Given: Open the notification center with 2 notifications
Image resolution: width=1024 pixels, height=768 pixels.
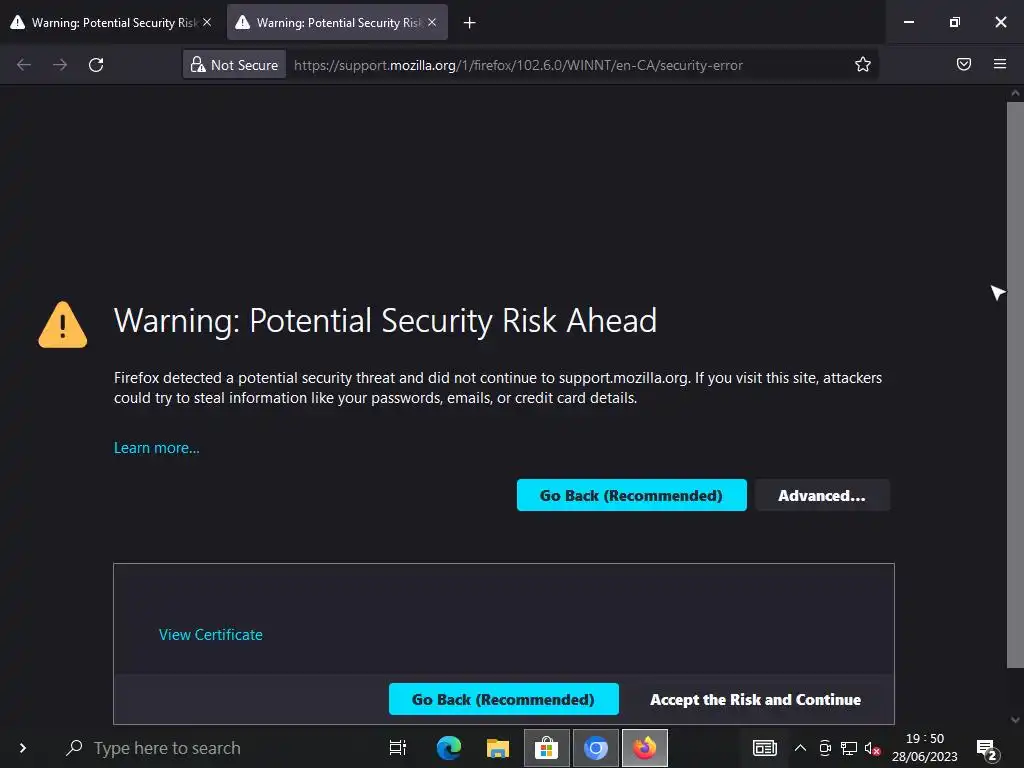Looking at the screenshot, I should (987, 749).
